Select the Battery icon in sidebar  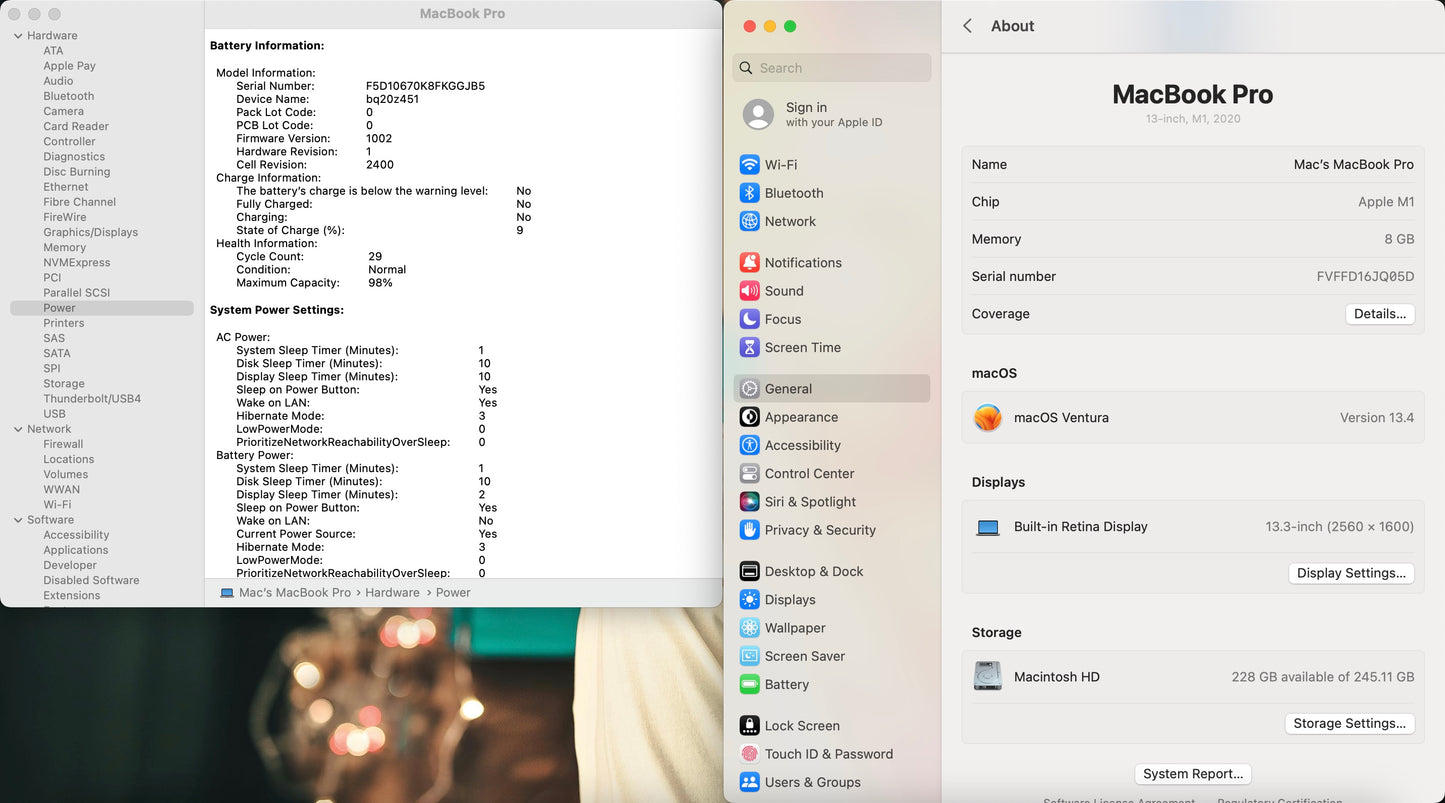[749, 685]
